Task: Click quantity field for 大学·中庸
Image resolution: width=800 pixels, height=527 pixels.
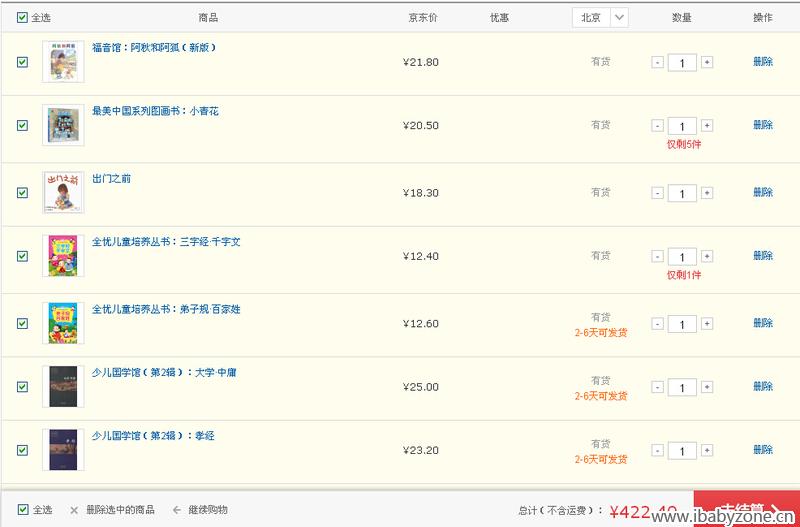Action: pyautogui.click(x=682, y=387)
